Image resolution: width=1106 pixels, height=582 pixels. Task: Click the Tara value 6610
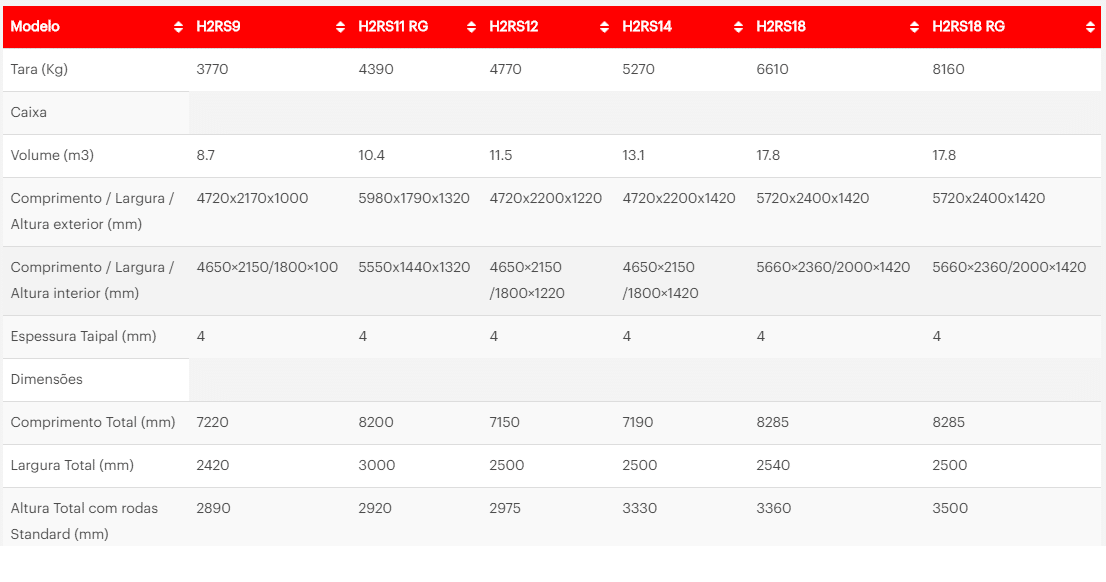click(x=772, y=69)
